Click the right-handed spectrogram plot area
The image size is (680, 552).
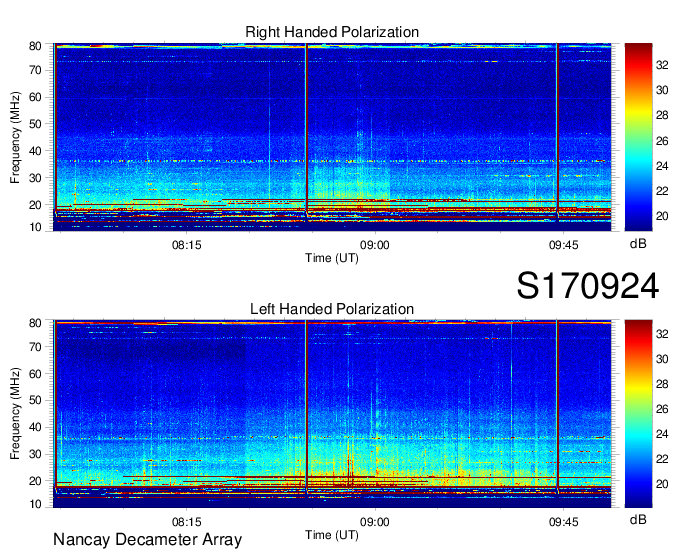(332, 137)
